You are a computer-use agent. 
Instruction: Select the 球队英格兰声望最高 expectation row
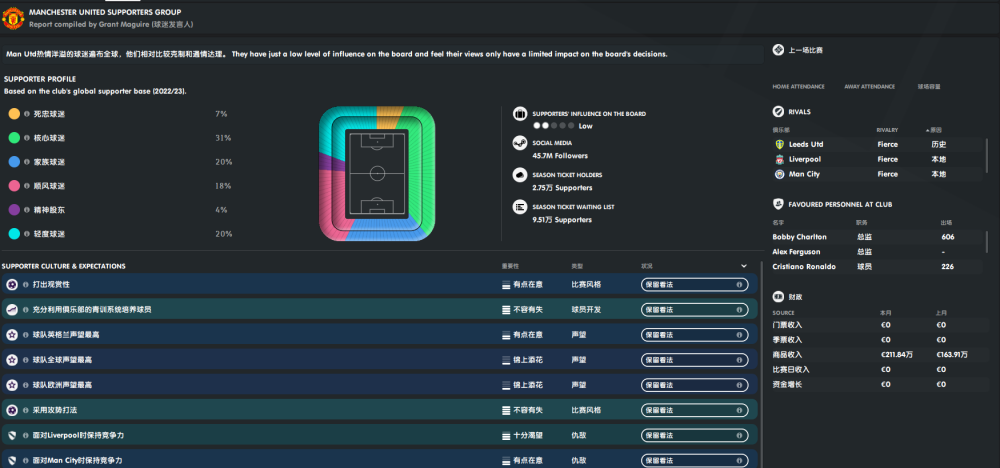379,335
